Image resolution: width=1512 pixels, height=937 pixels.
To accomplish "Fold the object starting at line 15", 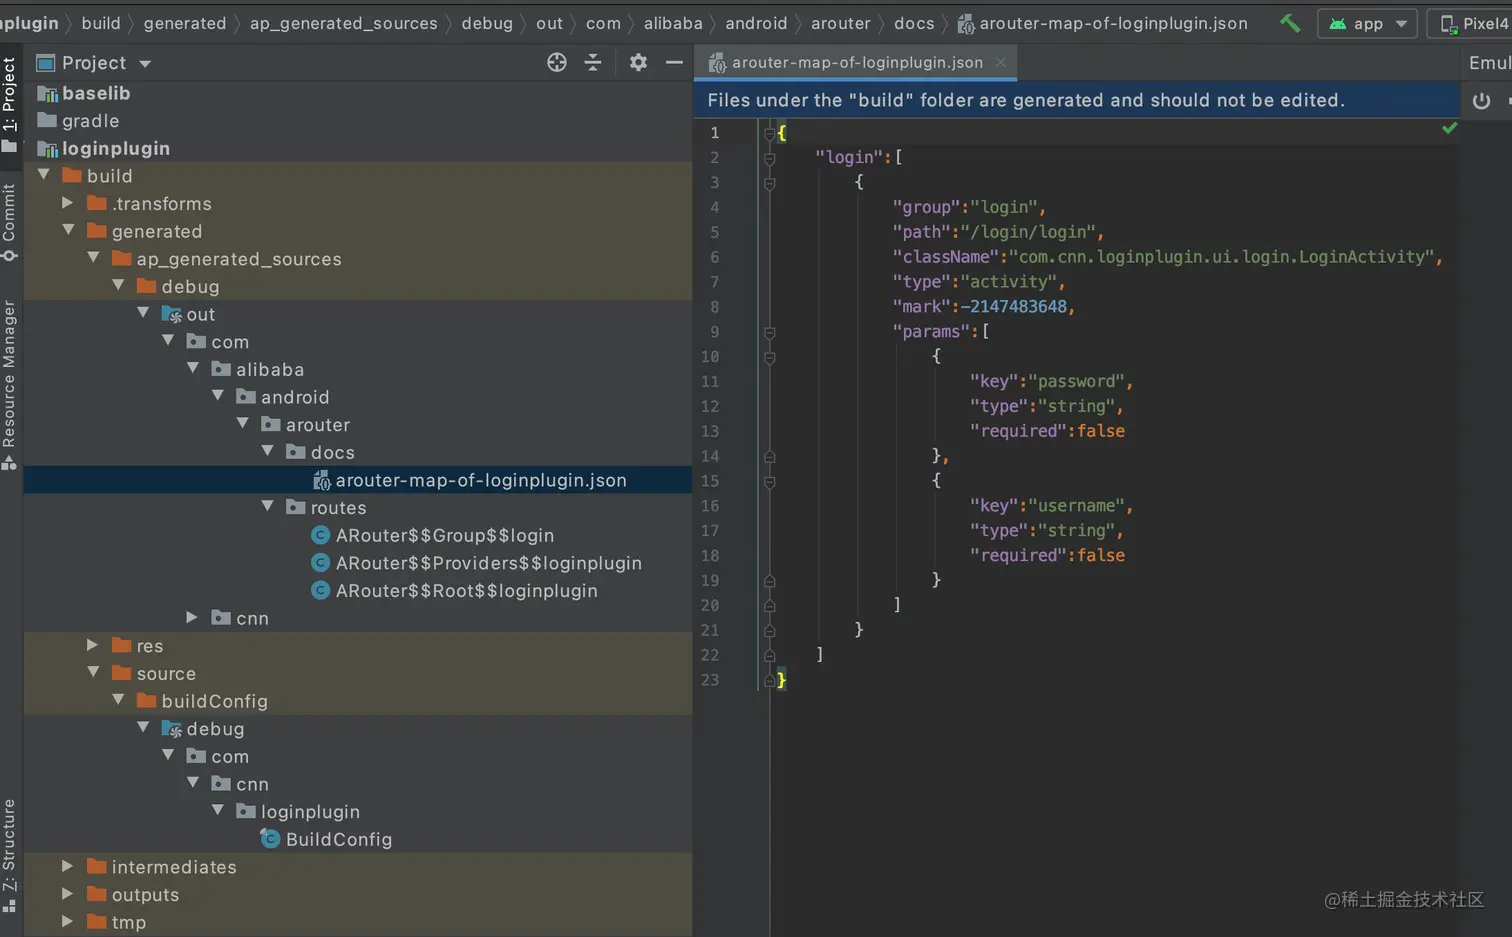I will coord(770,481).
